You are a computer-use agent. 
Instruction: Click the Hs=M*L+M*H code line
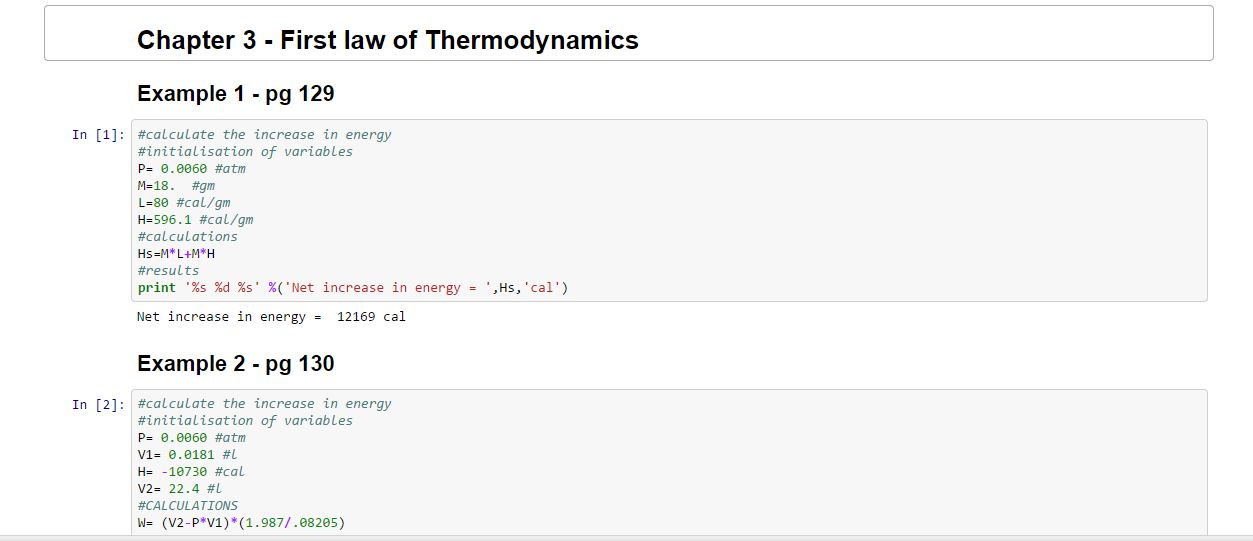tap(176, 254)
